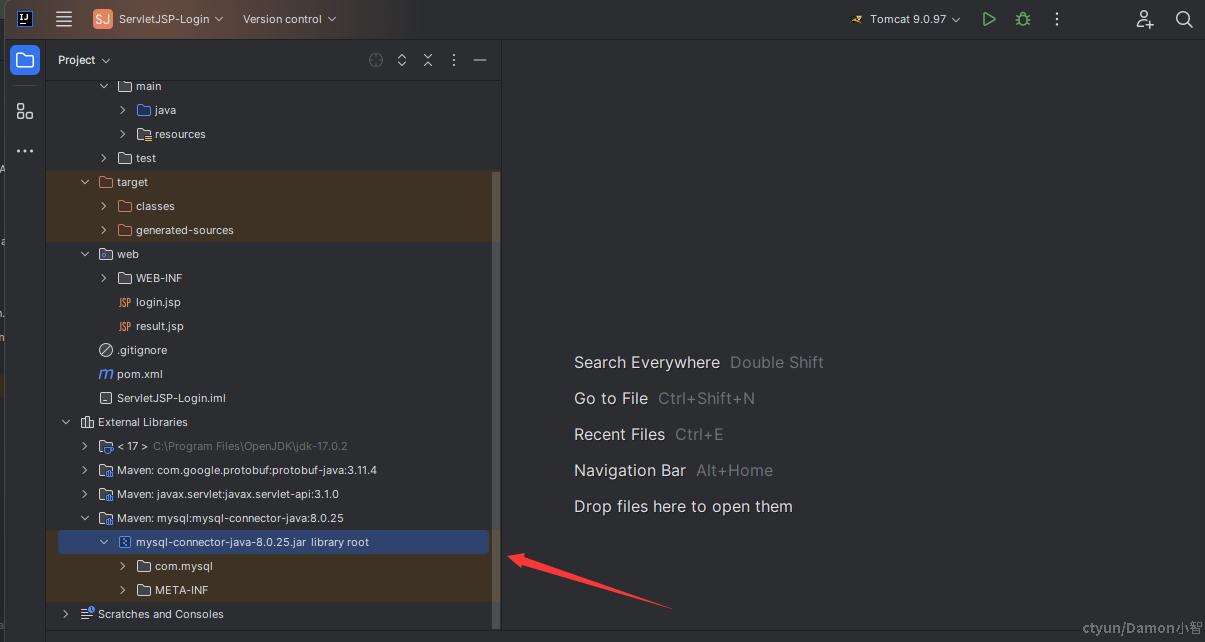The height and width of the screenshot is (642, 1205).
Task: Hide the Project panel
Action: point(480,60)
